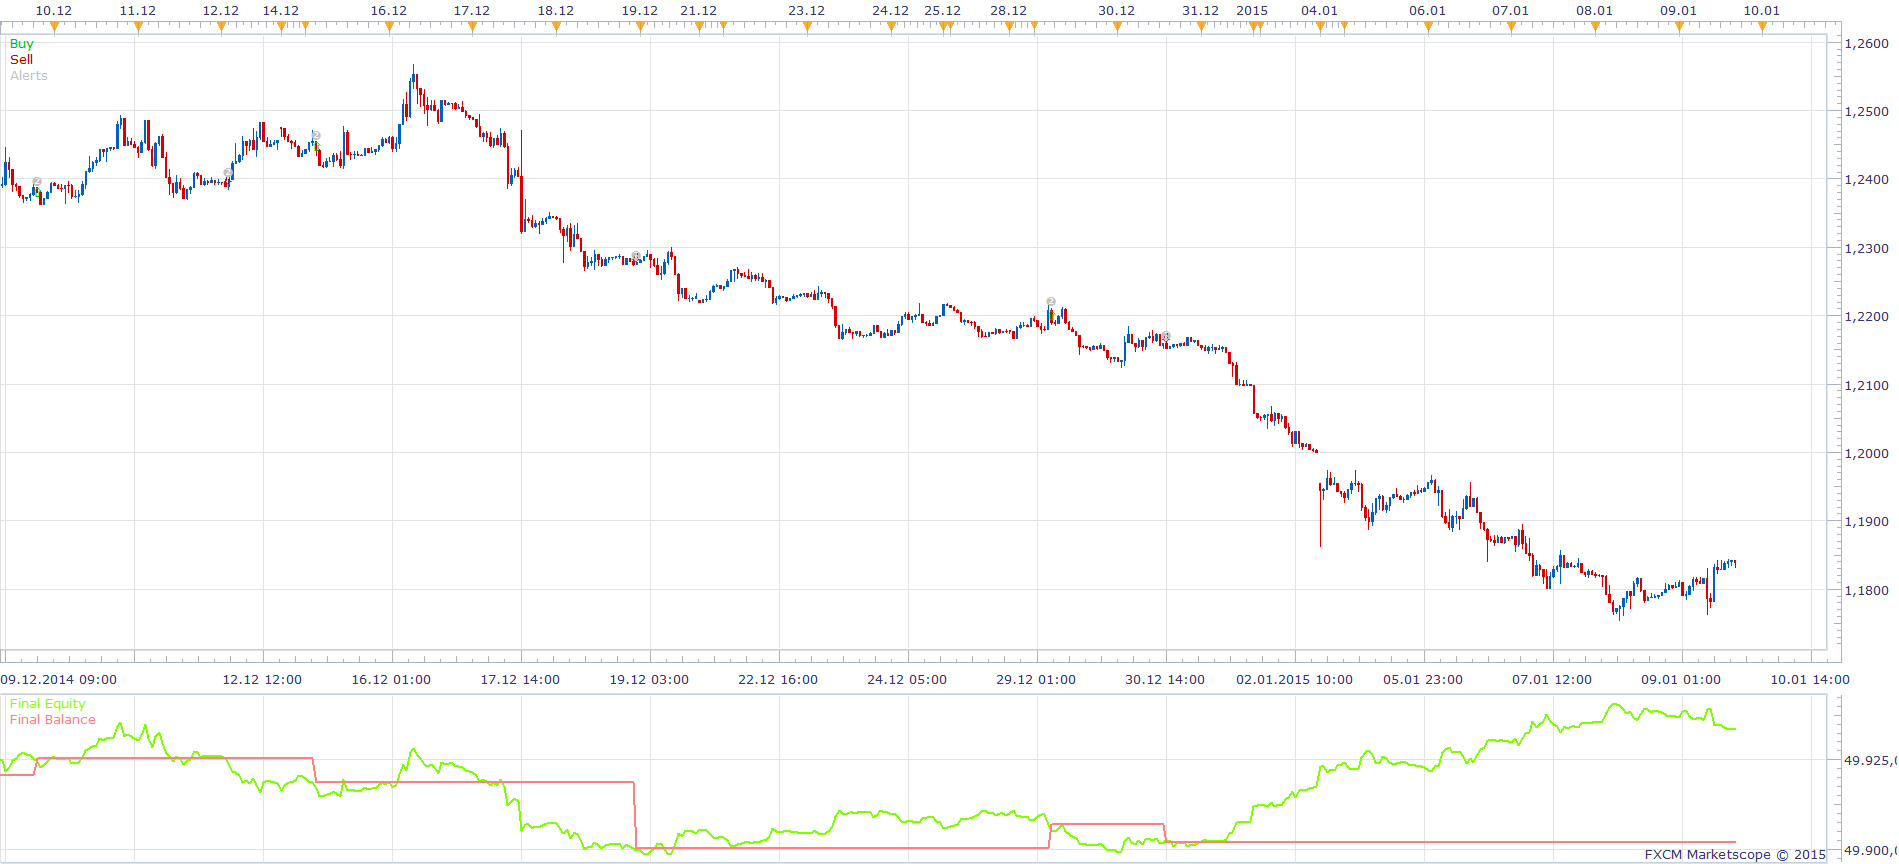1899x864 pixels.
Task: Click the 10.01 14:00 time label
Action: click(1810, 680)
